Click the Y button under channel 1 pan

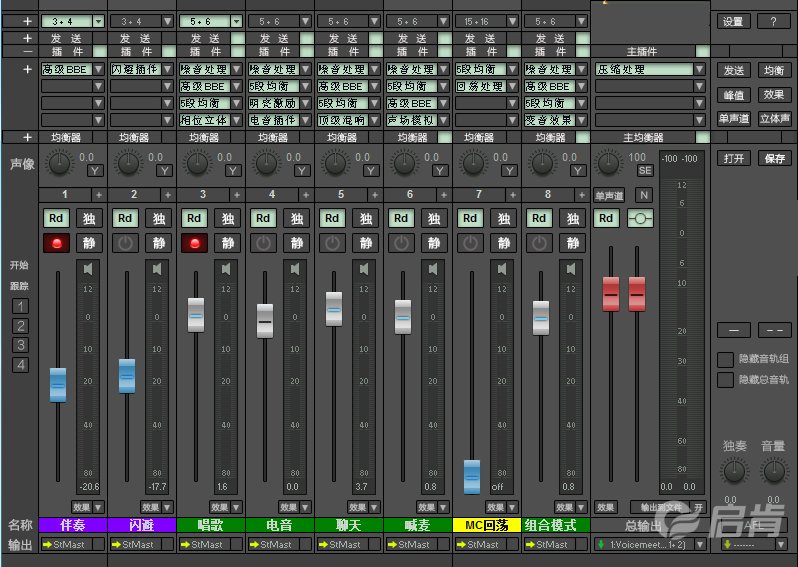click(95, 171)
